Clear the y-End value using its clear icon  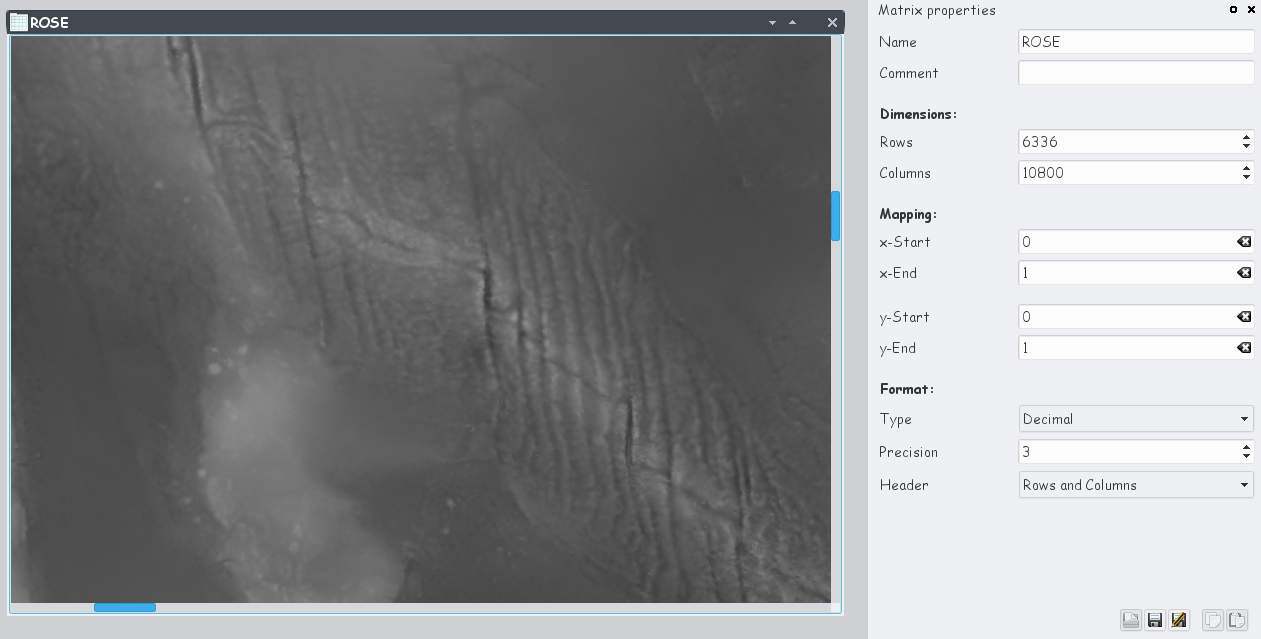(x=1244, y=348)
